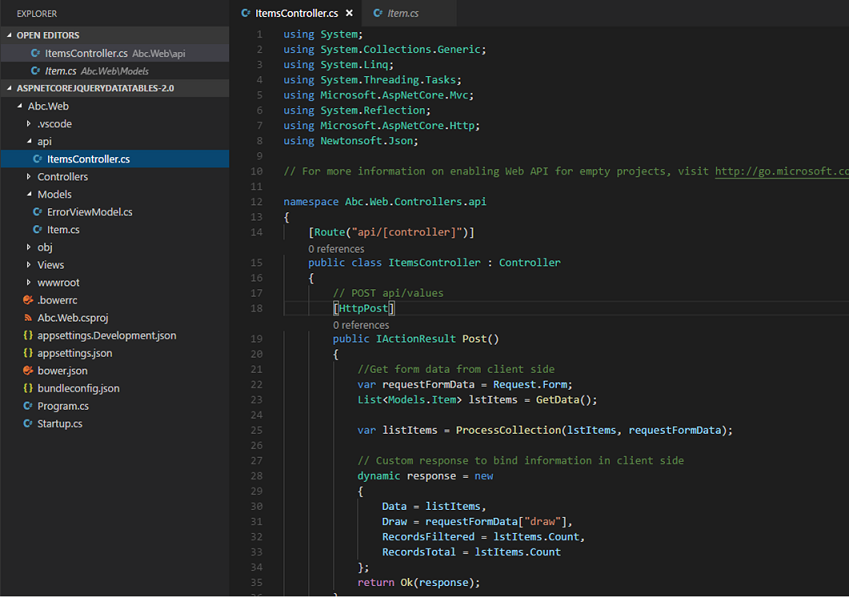Click the C# icon of ItemsController.cs tab
849x598 pixels.
click(x=246, y=13)
